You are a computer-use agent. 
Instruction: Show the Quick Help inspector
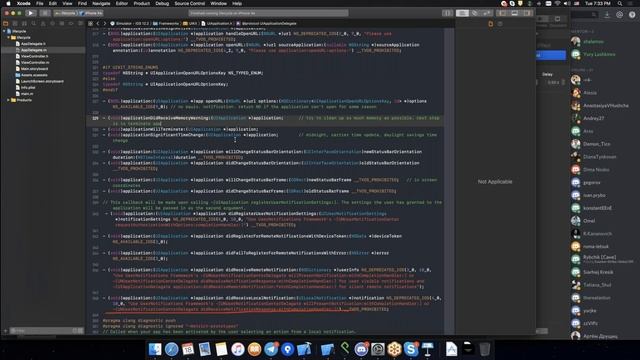(500, 24)
